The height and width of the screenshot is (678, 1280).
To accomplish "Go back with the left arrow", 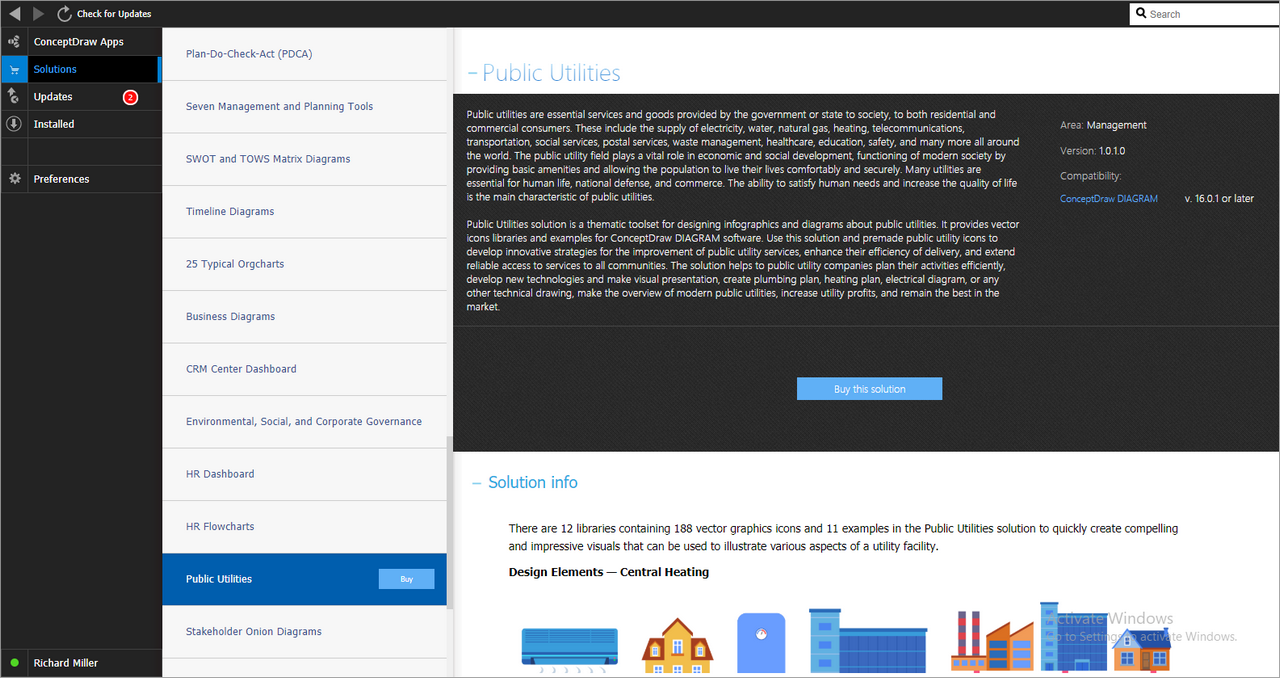I will [14, 14].
